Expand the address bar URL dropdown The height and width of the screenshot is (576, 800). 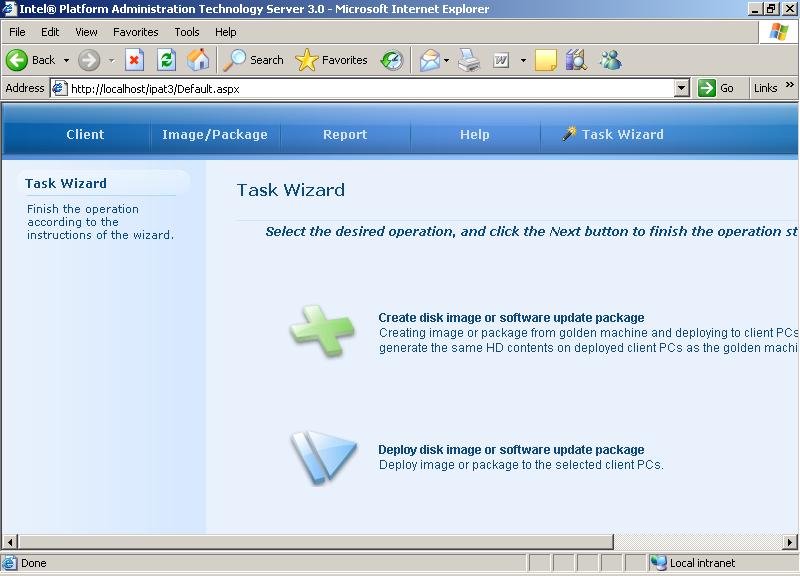(682, 88)
